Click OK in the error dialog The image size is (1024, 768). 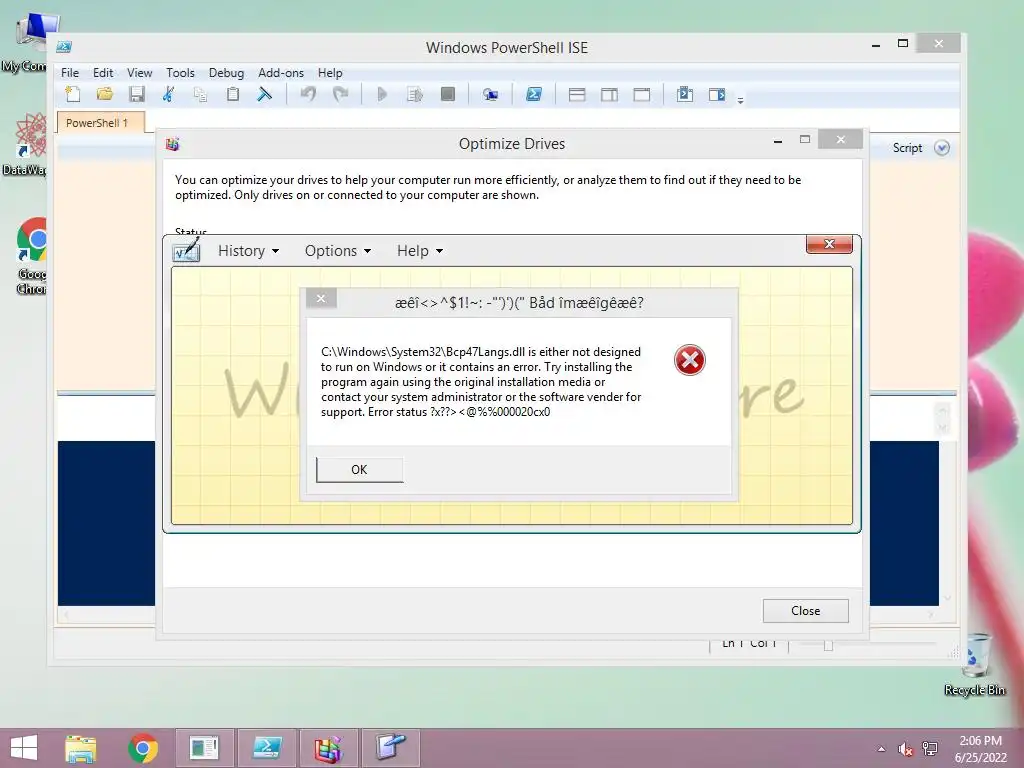pyautogui.click(x=359, y=470)
